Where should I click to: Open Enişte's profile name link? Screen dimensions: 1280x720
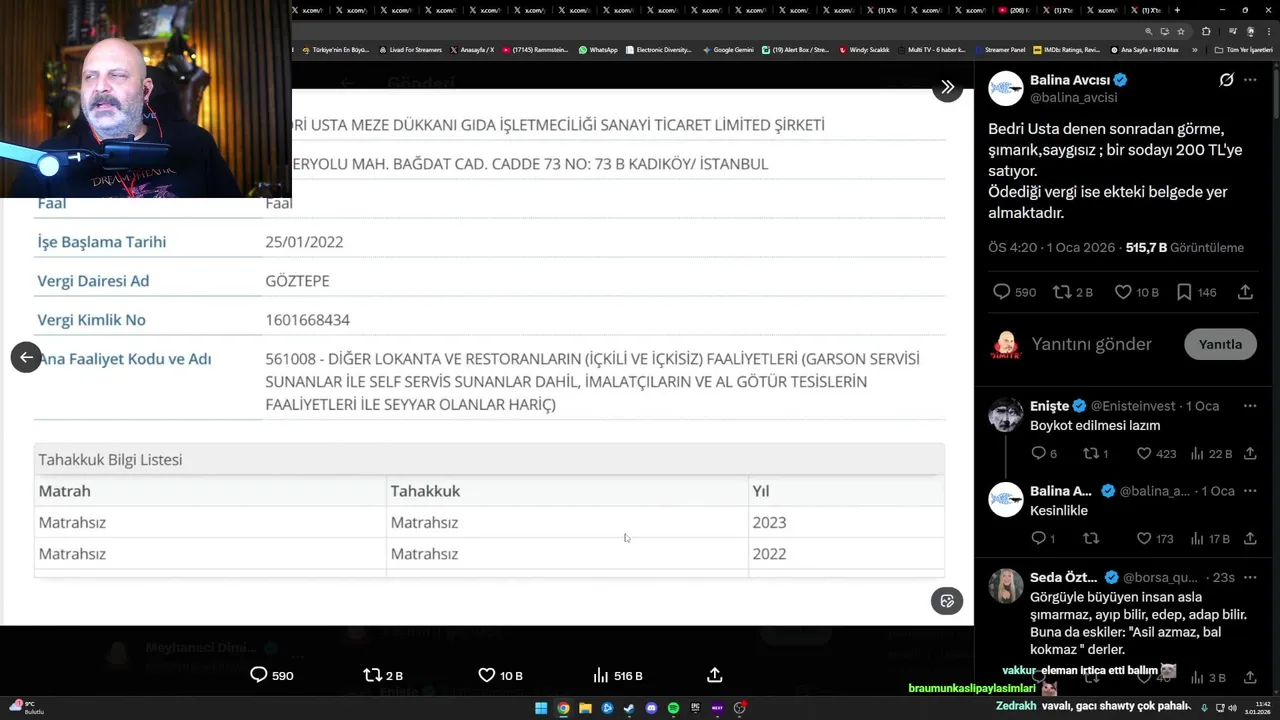pyautogui.click(x=1049, y=406)
